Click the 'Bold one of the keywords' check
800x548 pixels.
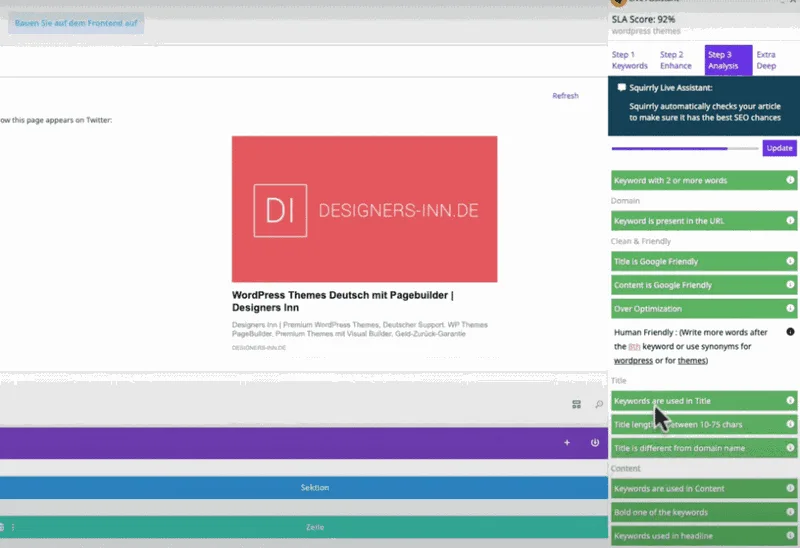tap(704, 512)
